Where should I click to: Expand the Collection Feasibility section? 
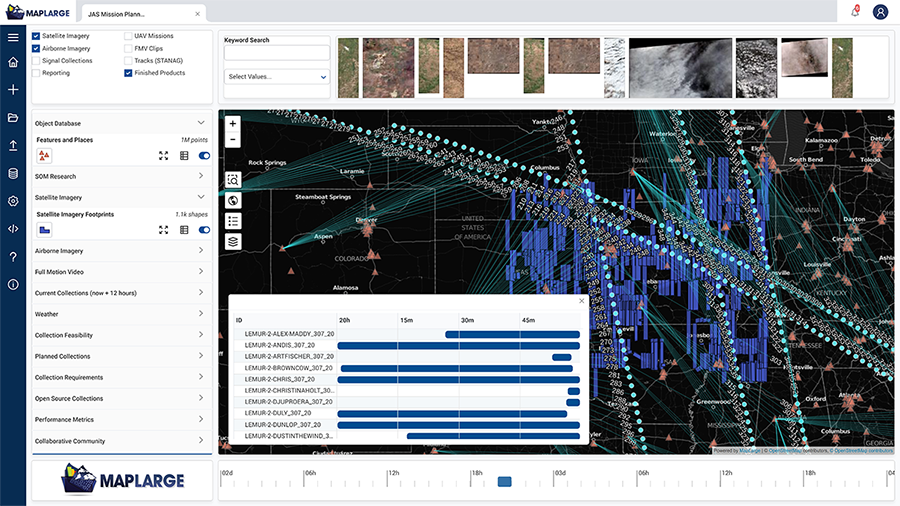click(x=121, y=335)
